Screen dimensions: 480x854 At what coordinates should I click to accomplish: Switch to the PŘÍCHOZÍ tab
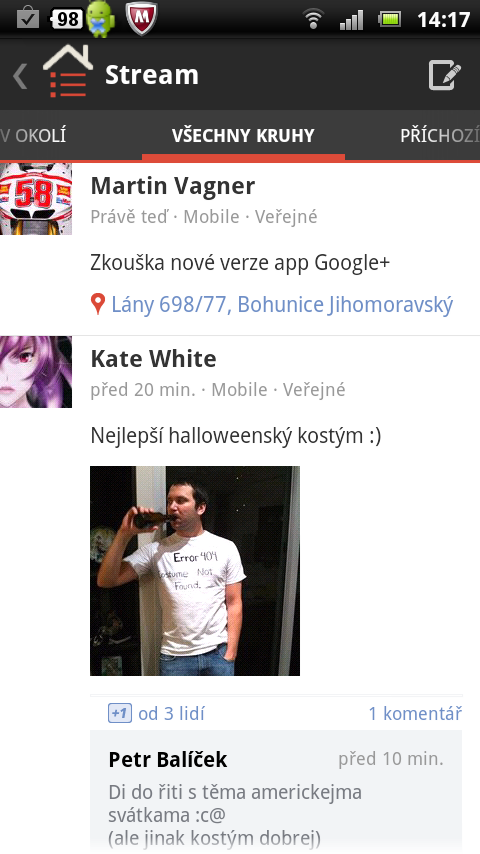click(440, 135)
